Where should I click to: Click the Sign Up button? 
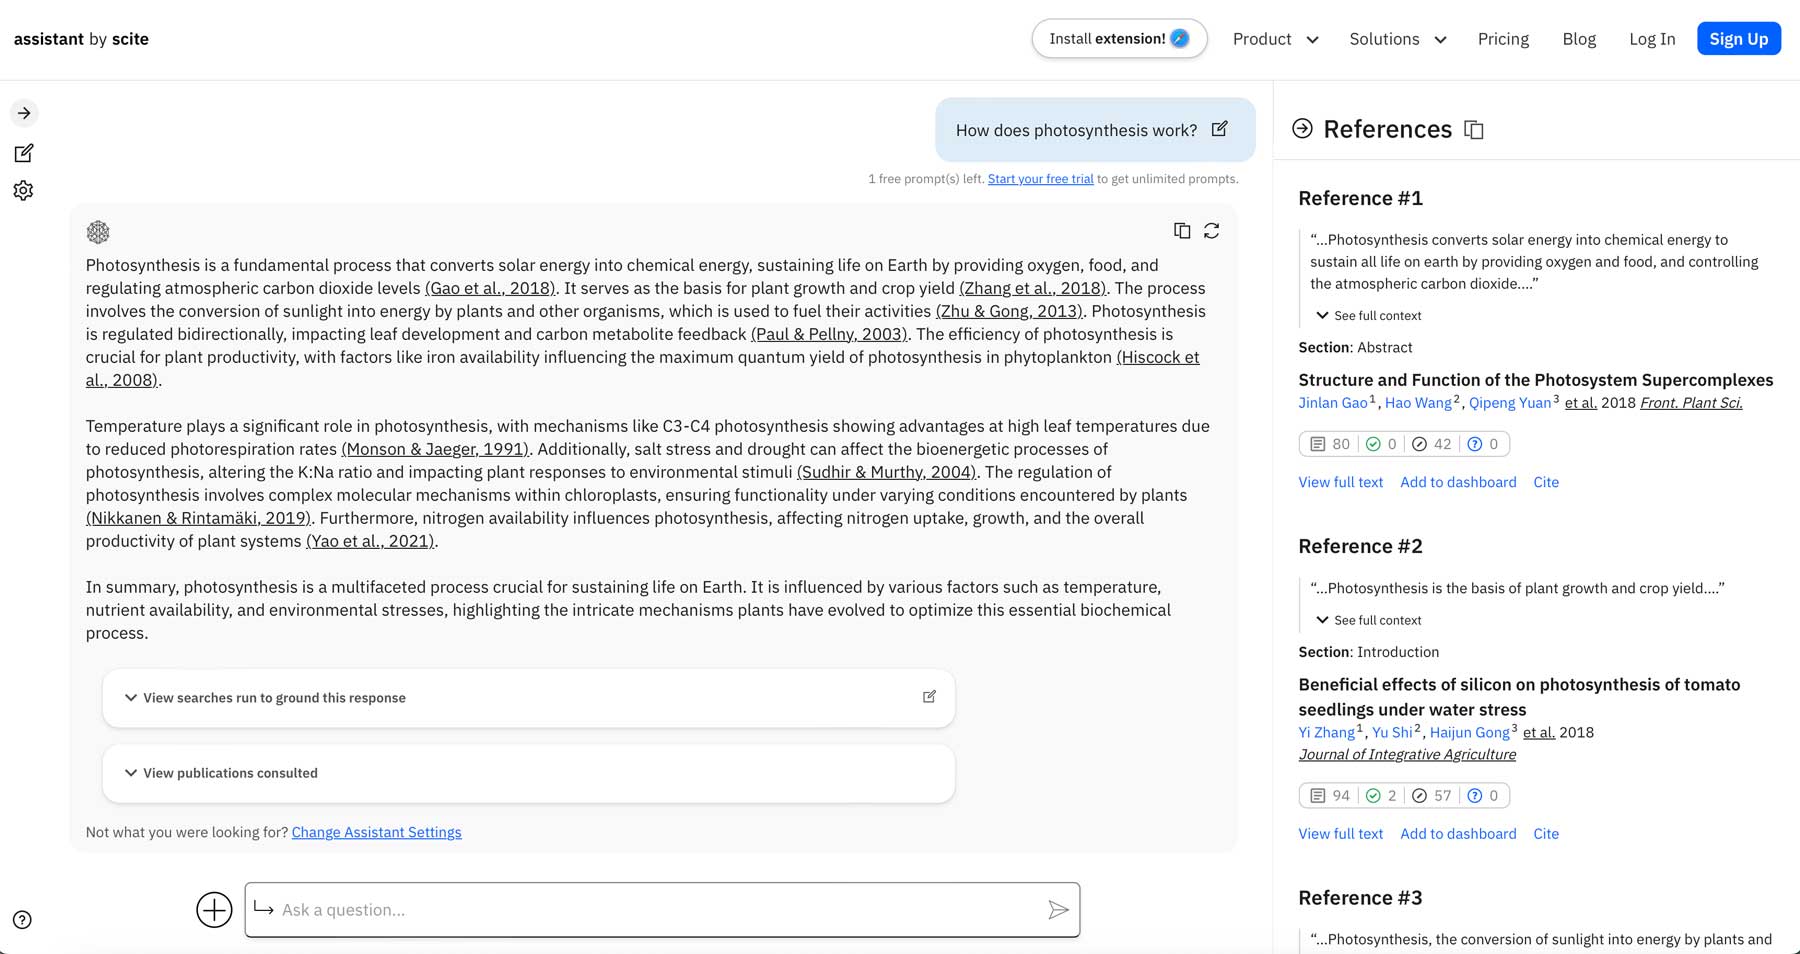(1738, 38)
